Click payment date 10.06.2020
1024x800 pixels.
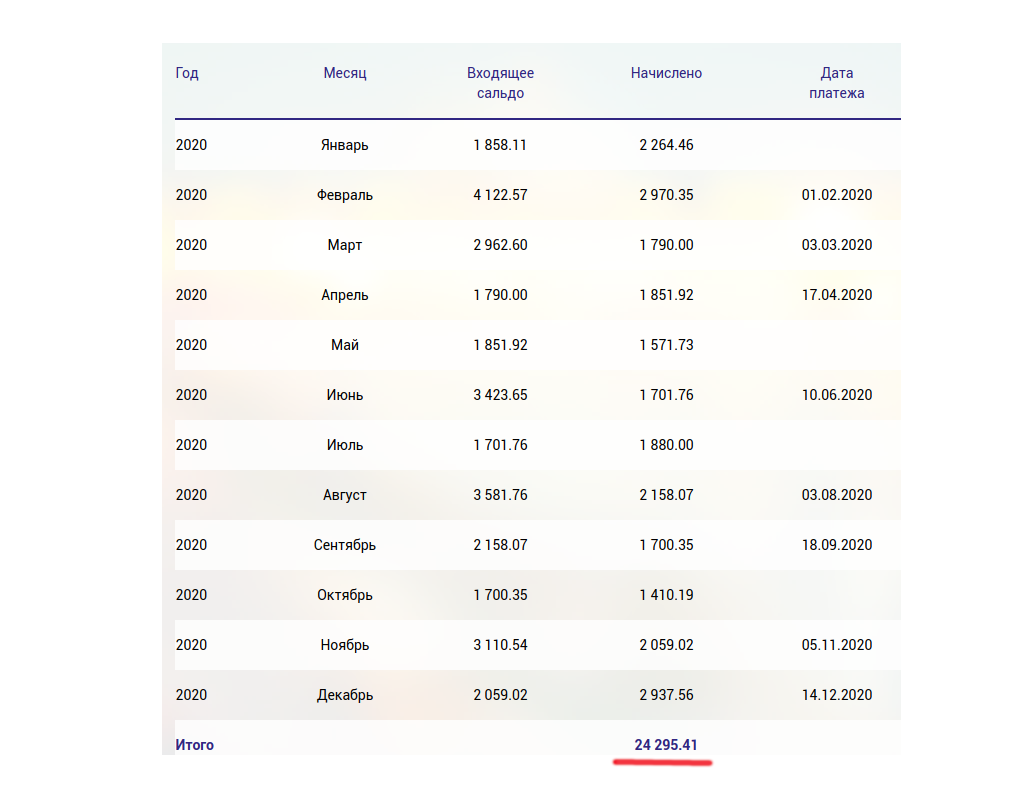point(837,395)
